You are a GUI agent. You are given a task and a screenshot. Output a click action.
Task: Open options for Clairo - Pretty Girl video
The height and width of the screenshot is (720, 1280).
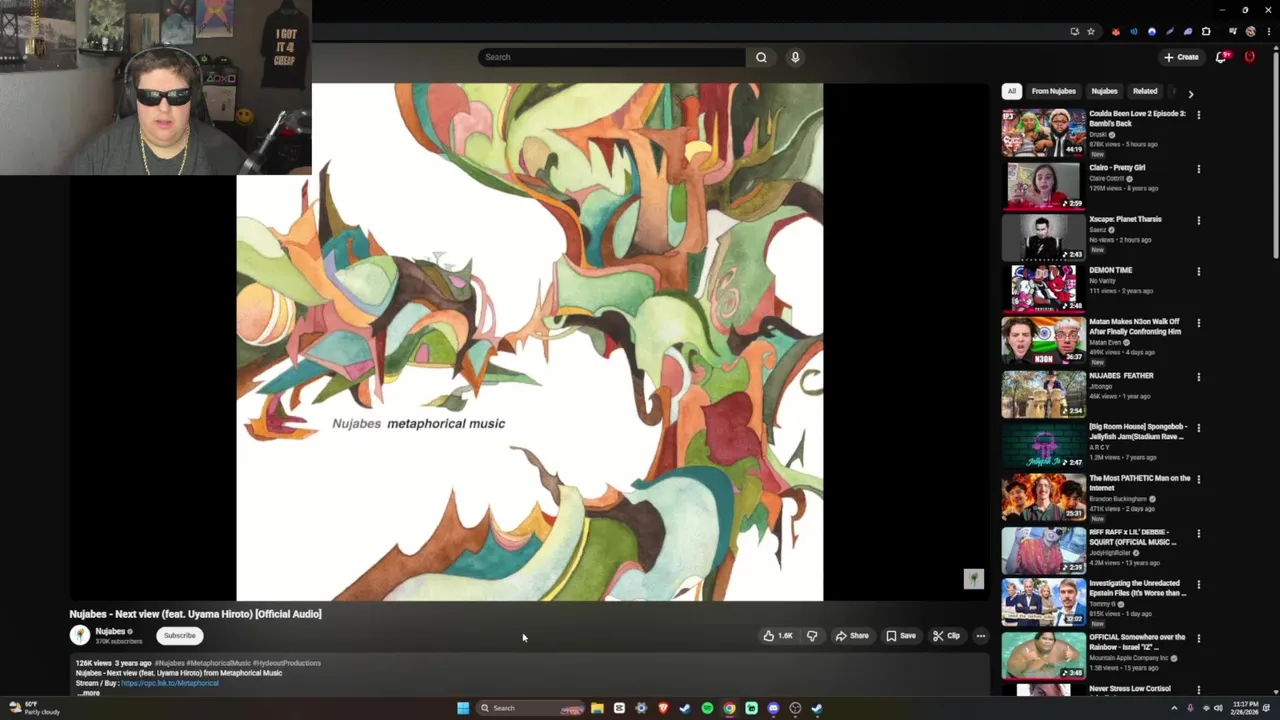pyautogui.click(x=1198, y=169)
